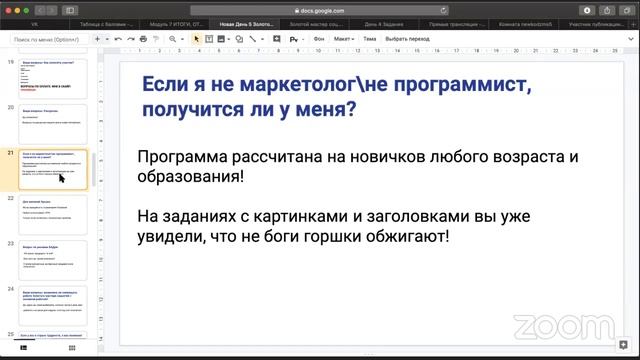640x360 pixels.
Task: Redo the last undone action
Action: (131, 39)
